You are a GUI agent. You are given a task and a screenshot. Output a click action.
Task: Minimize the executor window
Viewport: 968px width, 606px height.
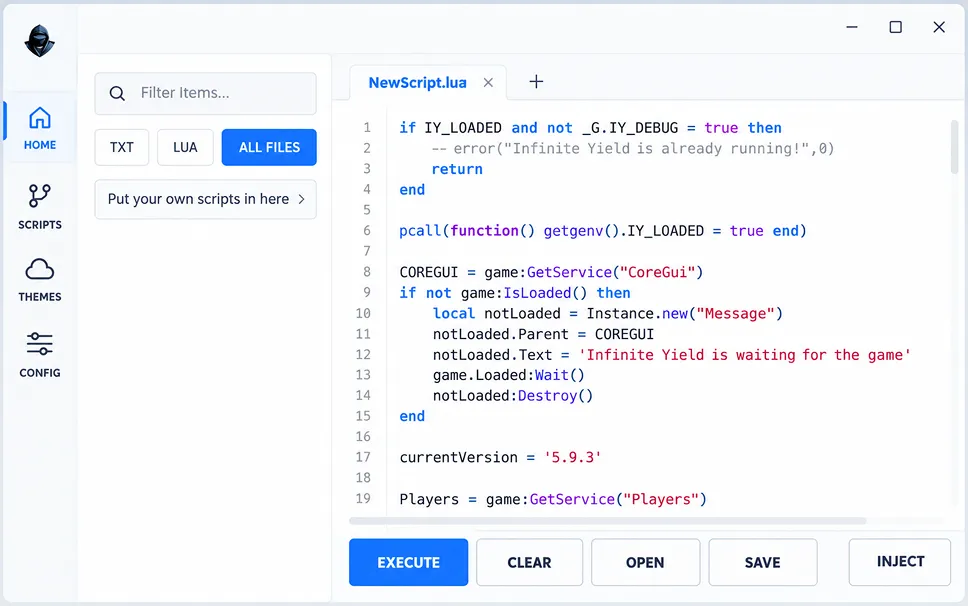(x=852, y=27)
